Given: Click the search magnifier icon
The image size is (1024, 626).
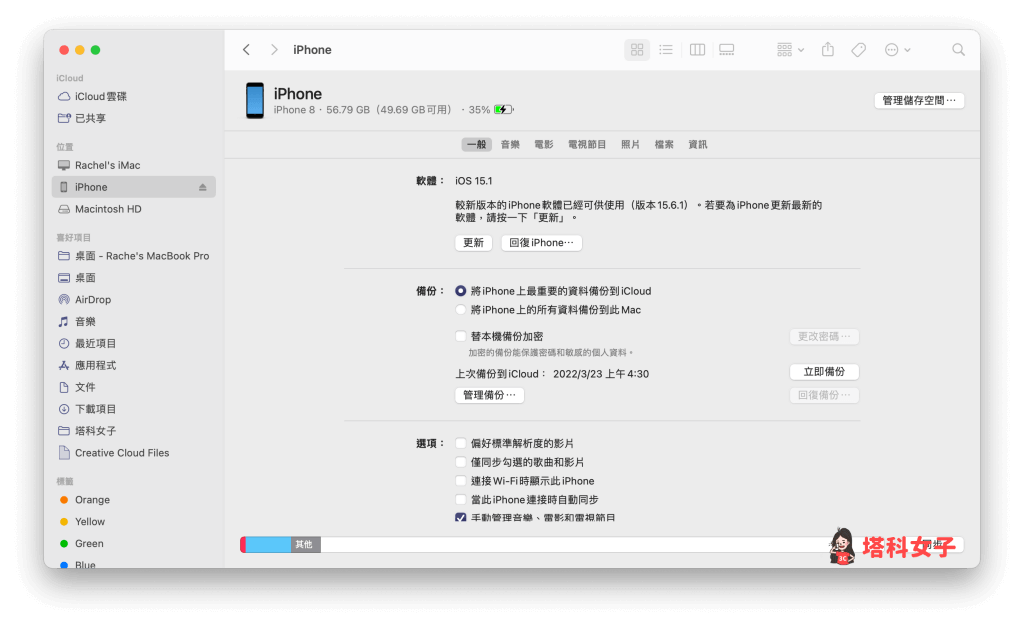Looking at the screenshot, I should coord(958,50).
